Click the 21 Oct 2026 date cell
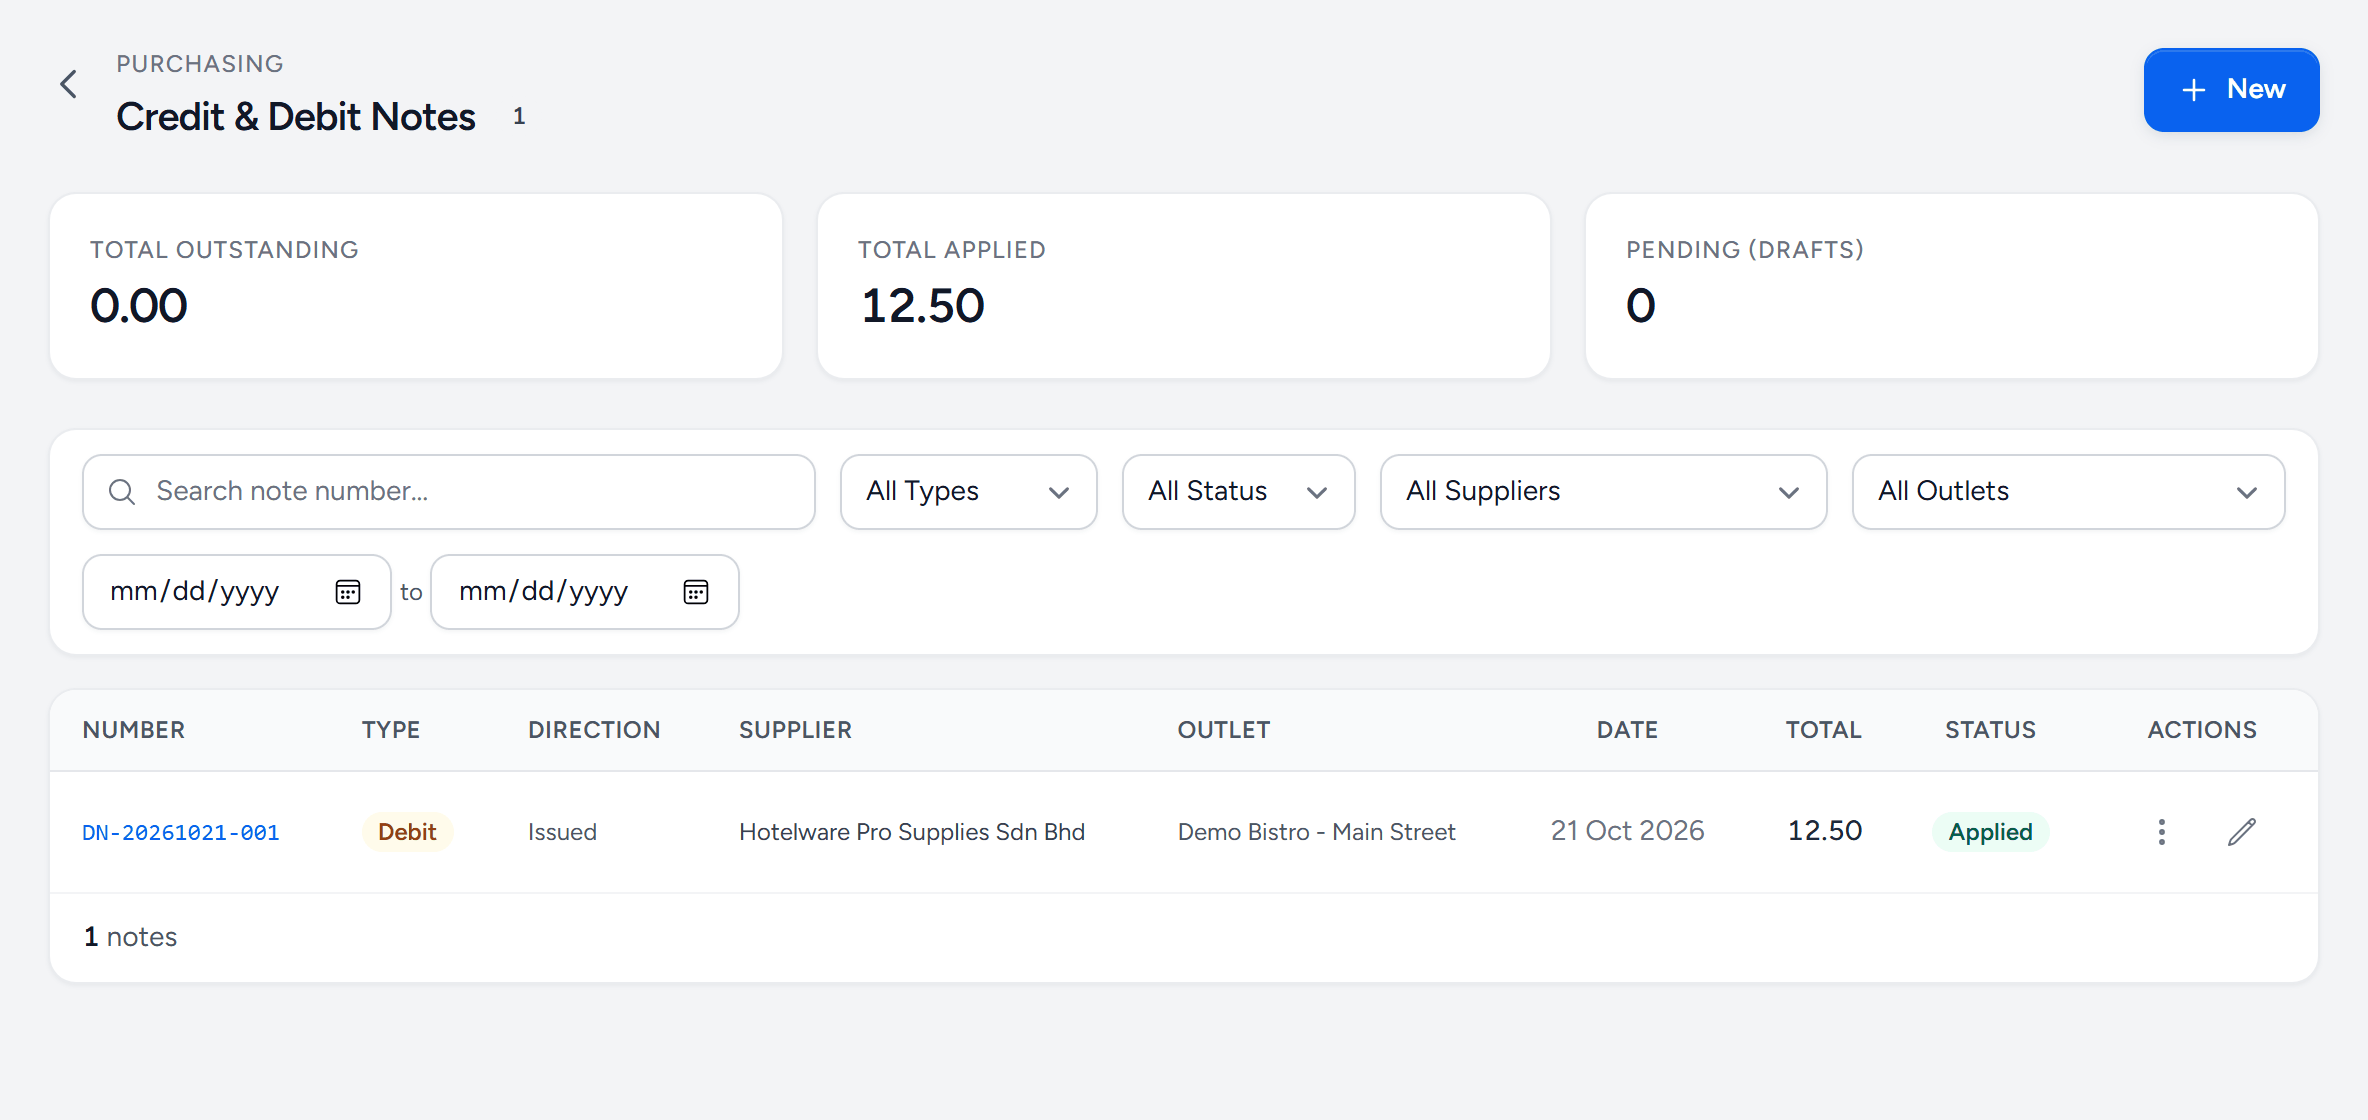Image resolution: width=2368 pixels, height=1120 pixels. pos(1627,831)
